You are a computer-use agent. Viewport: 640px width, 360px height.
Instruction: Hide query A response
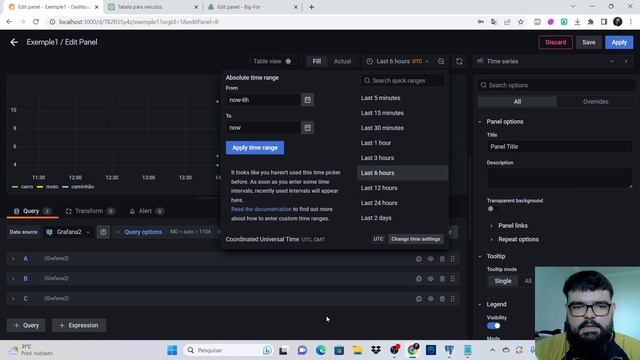click(431, 259)
